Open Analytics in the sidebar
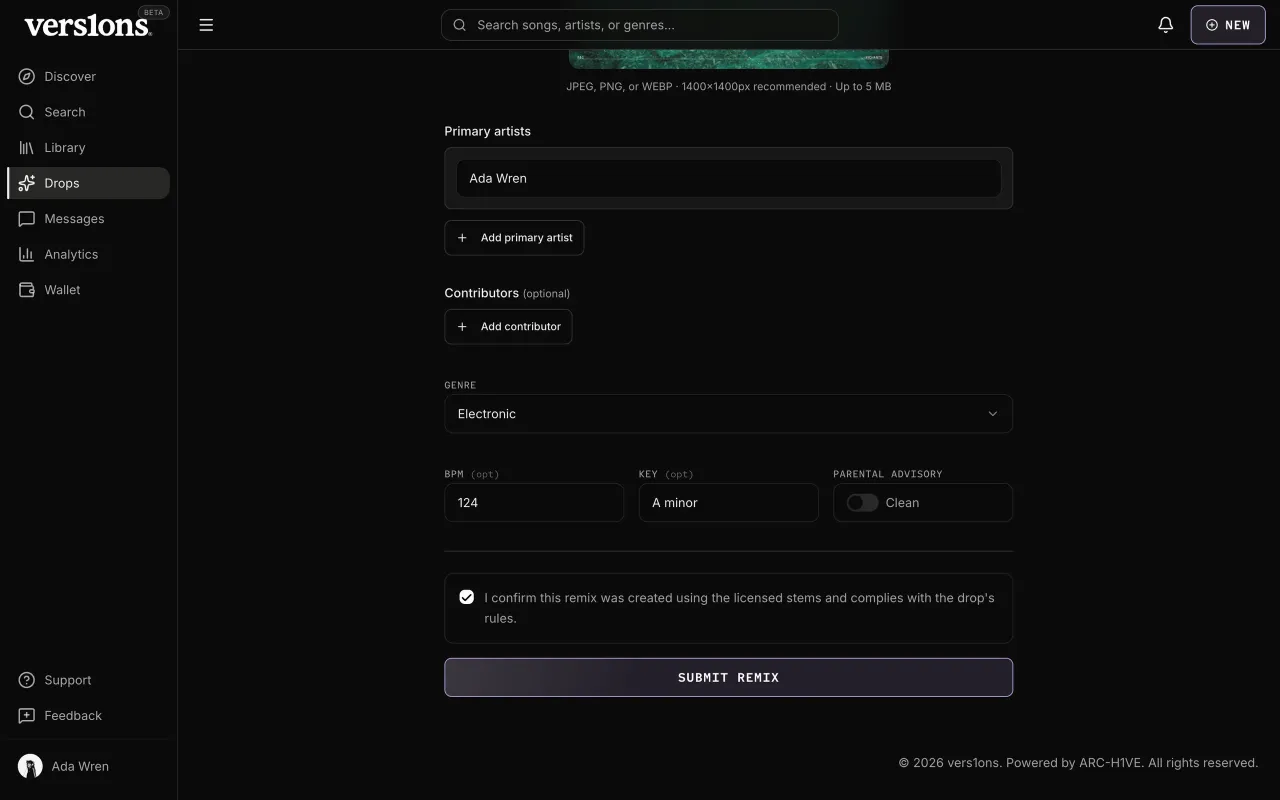1280x800 pixels. (88, 254)
